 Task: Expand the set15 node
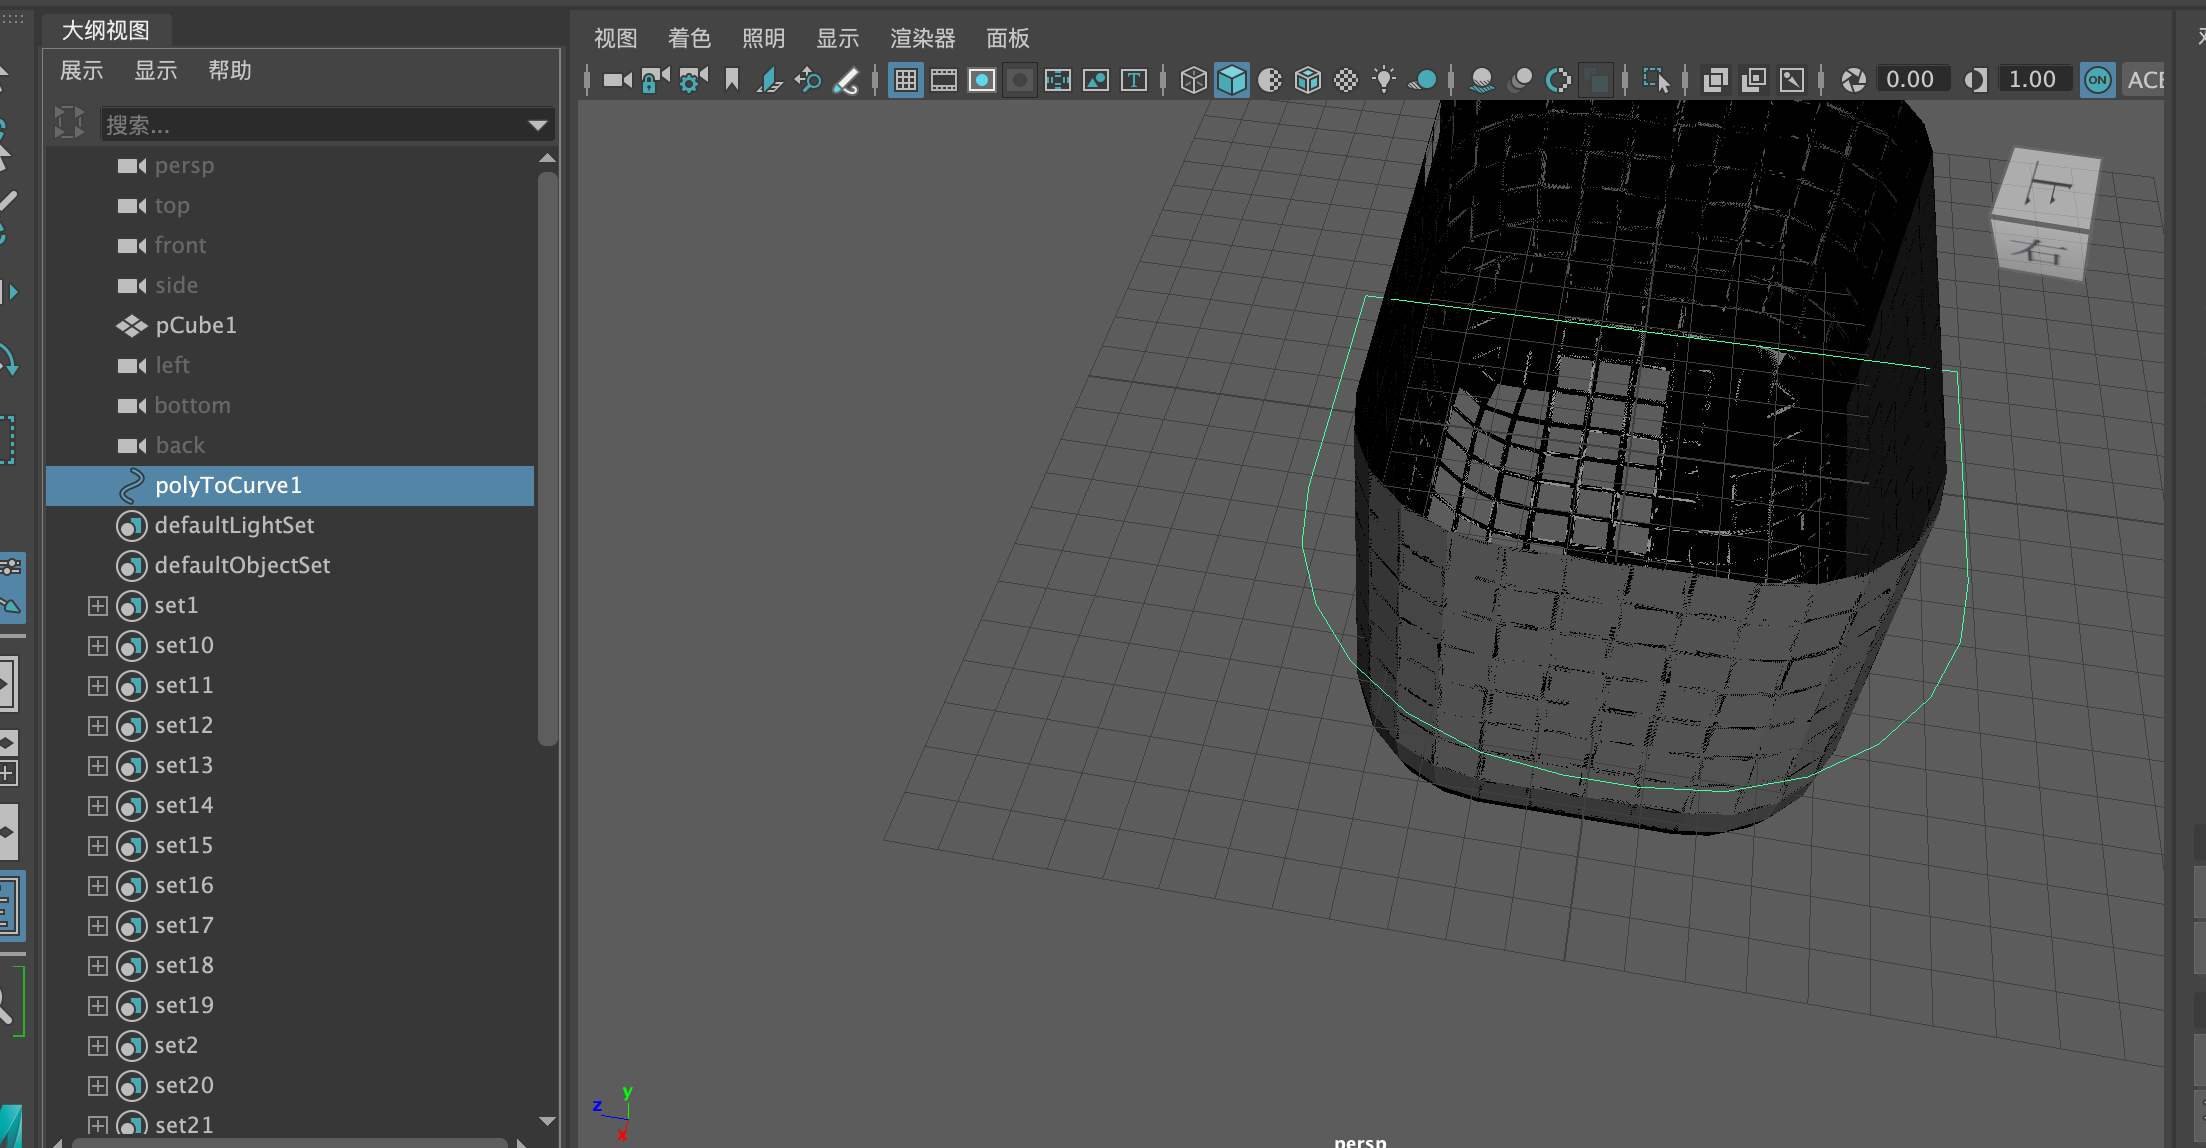pos(97,846)
